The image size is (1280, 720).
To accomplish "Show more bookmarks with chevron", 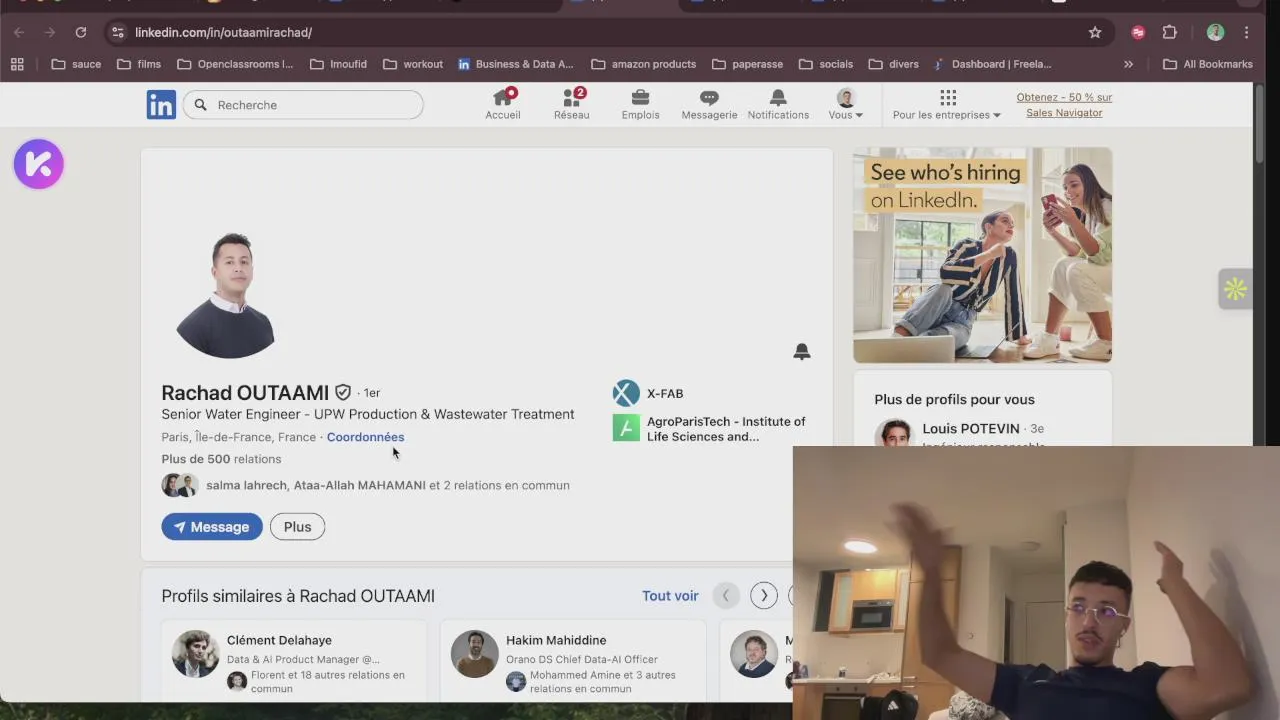I will (1128, 64).
